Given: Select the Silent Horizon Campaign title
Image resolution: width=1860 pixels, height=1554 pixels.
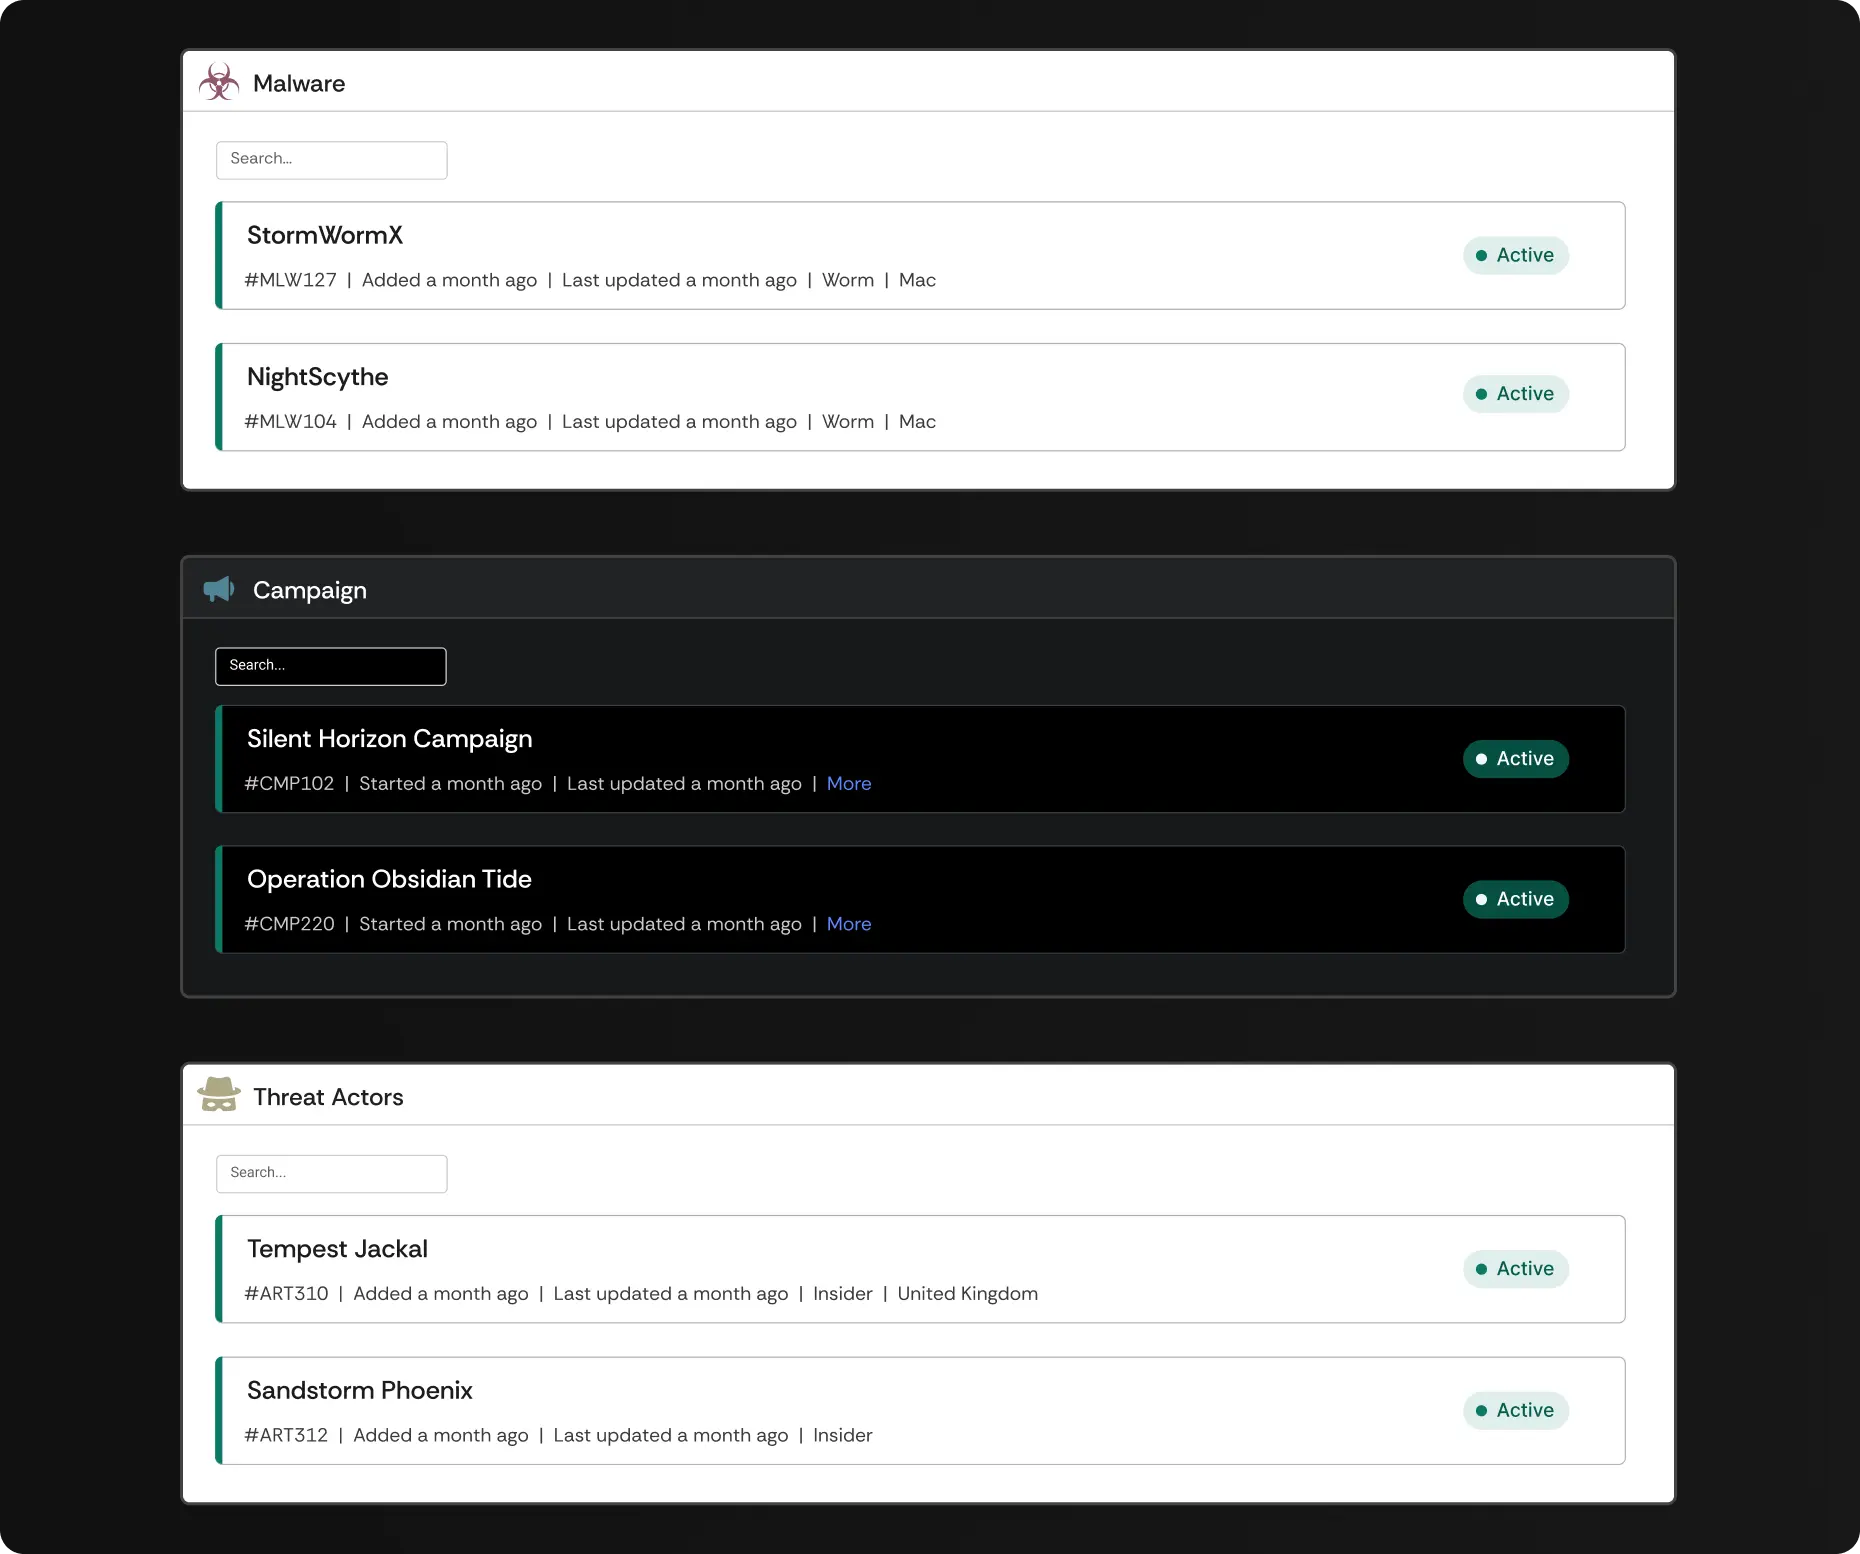Looking at the screenshot, I should pyautogui.click(x=389, y=739).
